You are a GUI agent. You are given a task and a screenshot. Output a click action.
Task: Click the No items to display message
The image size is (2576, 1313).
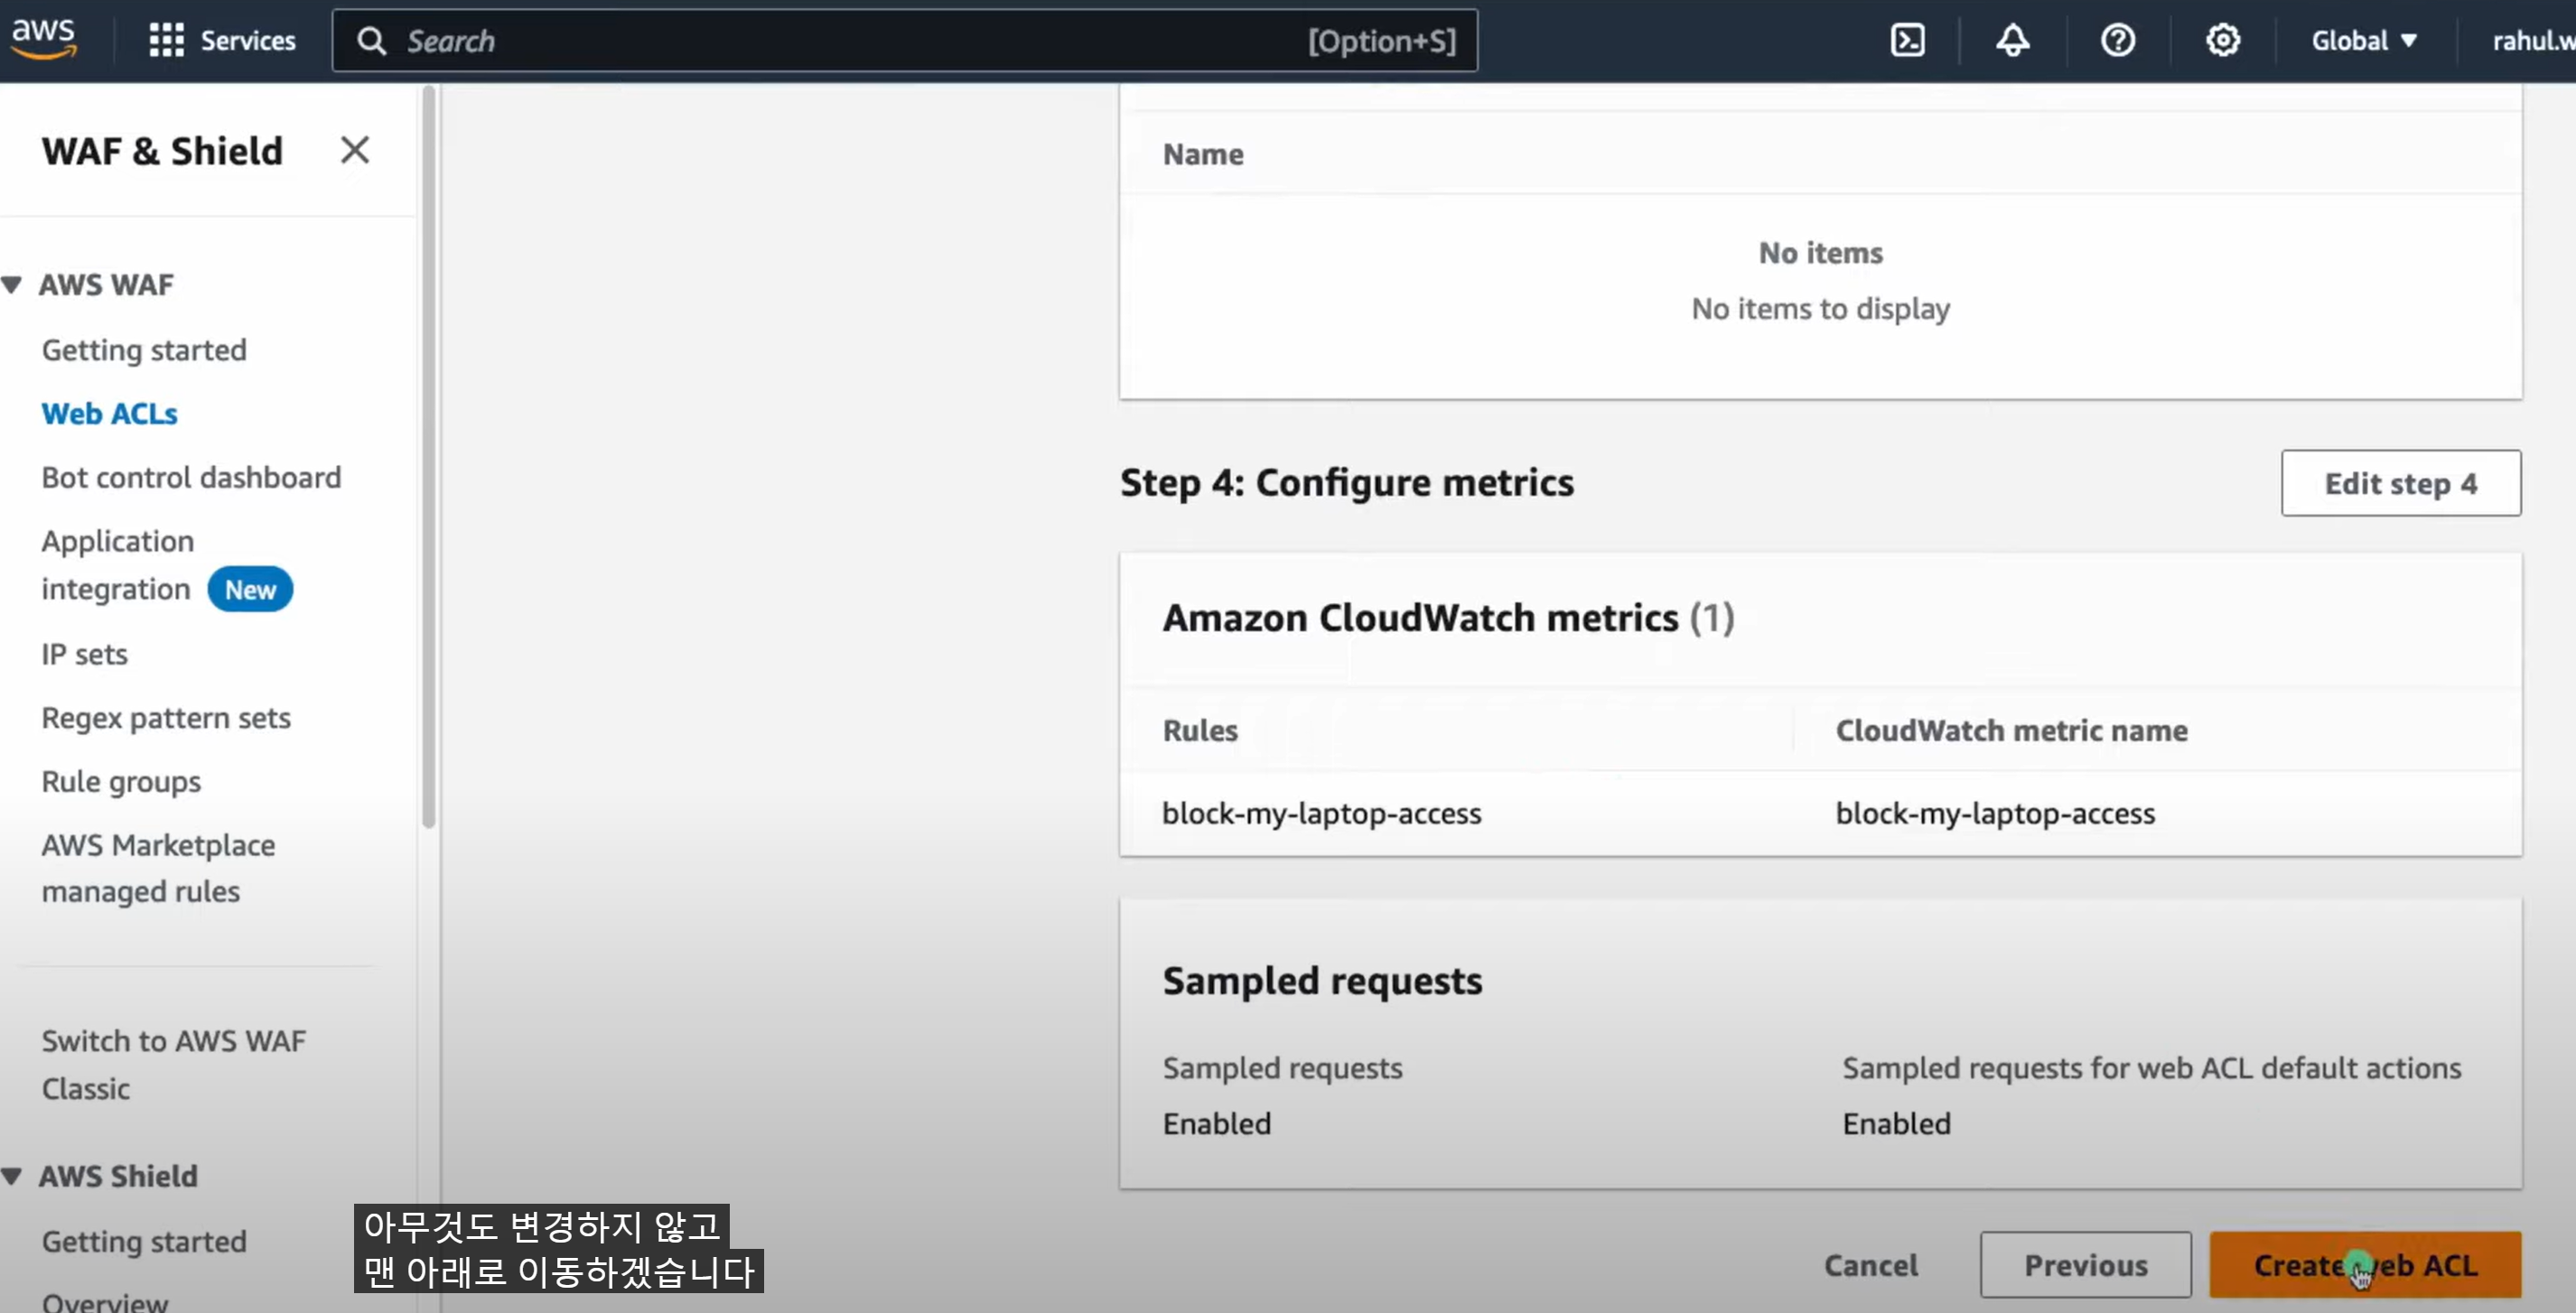[x=1820, y=308]
